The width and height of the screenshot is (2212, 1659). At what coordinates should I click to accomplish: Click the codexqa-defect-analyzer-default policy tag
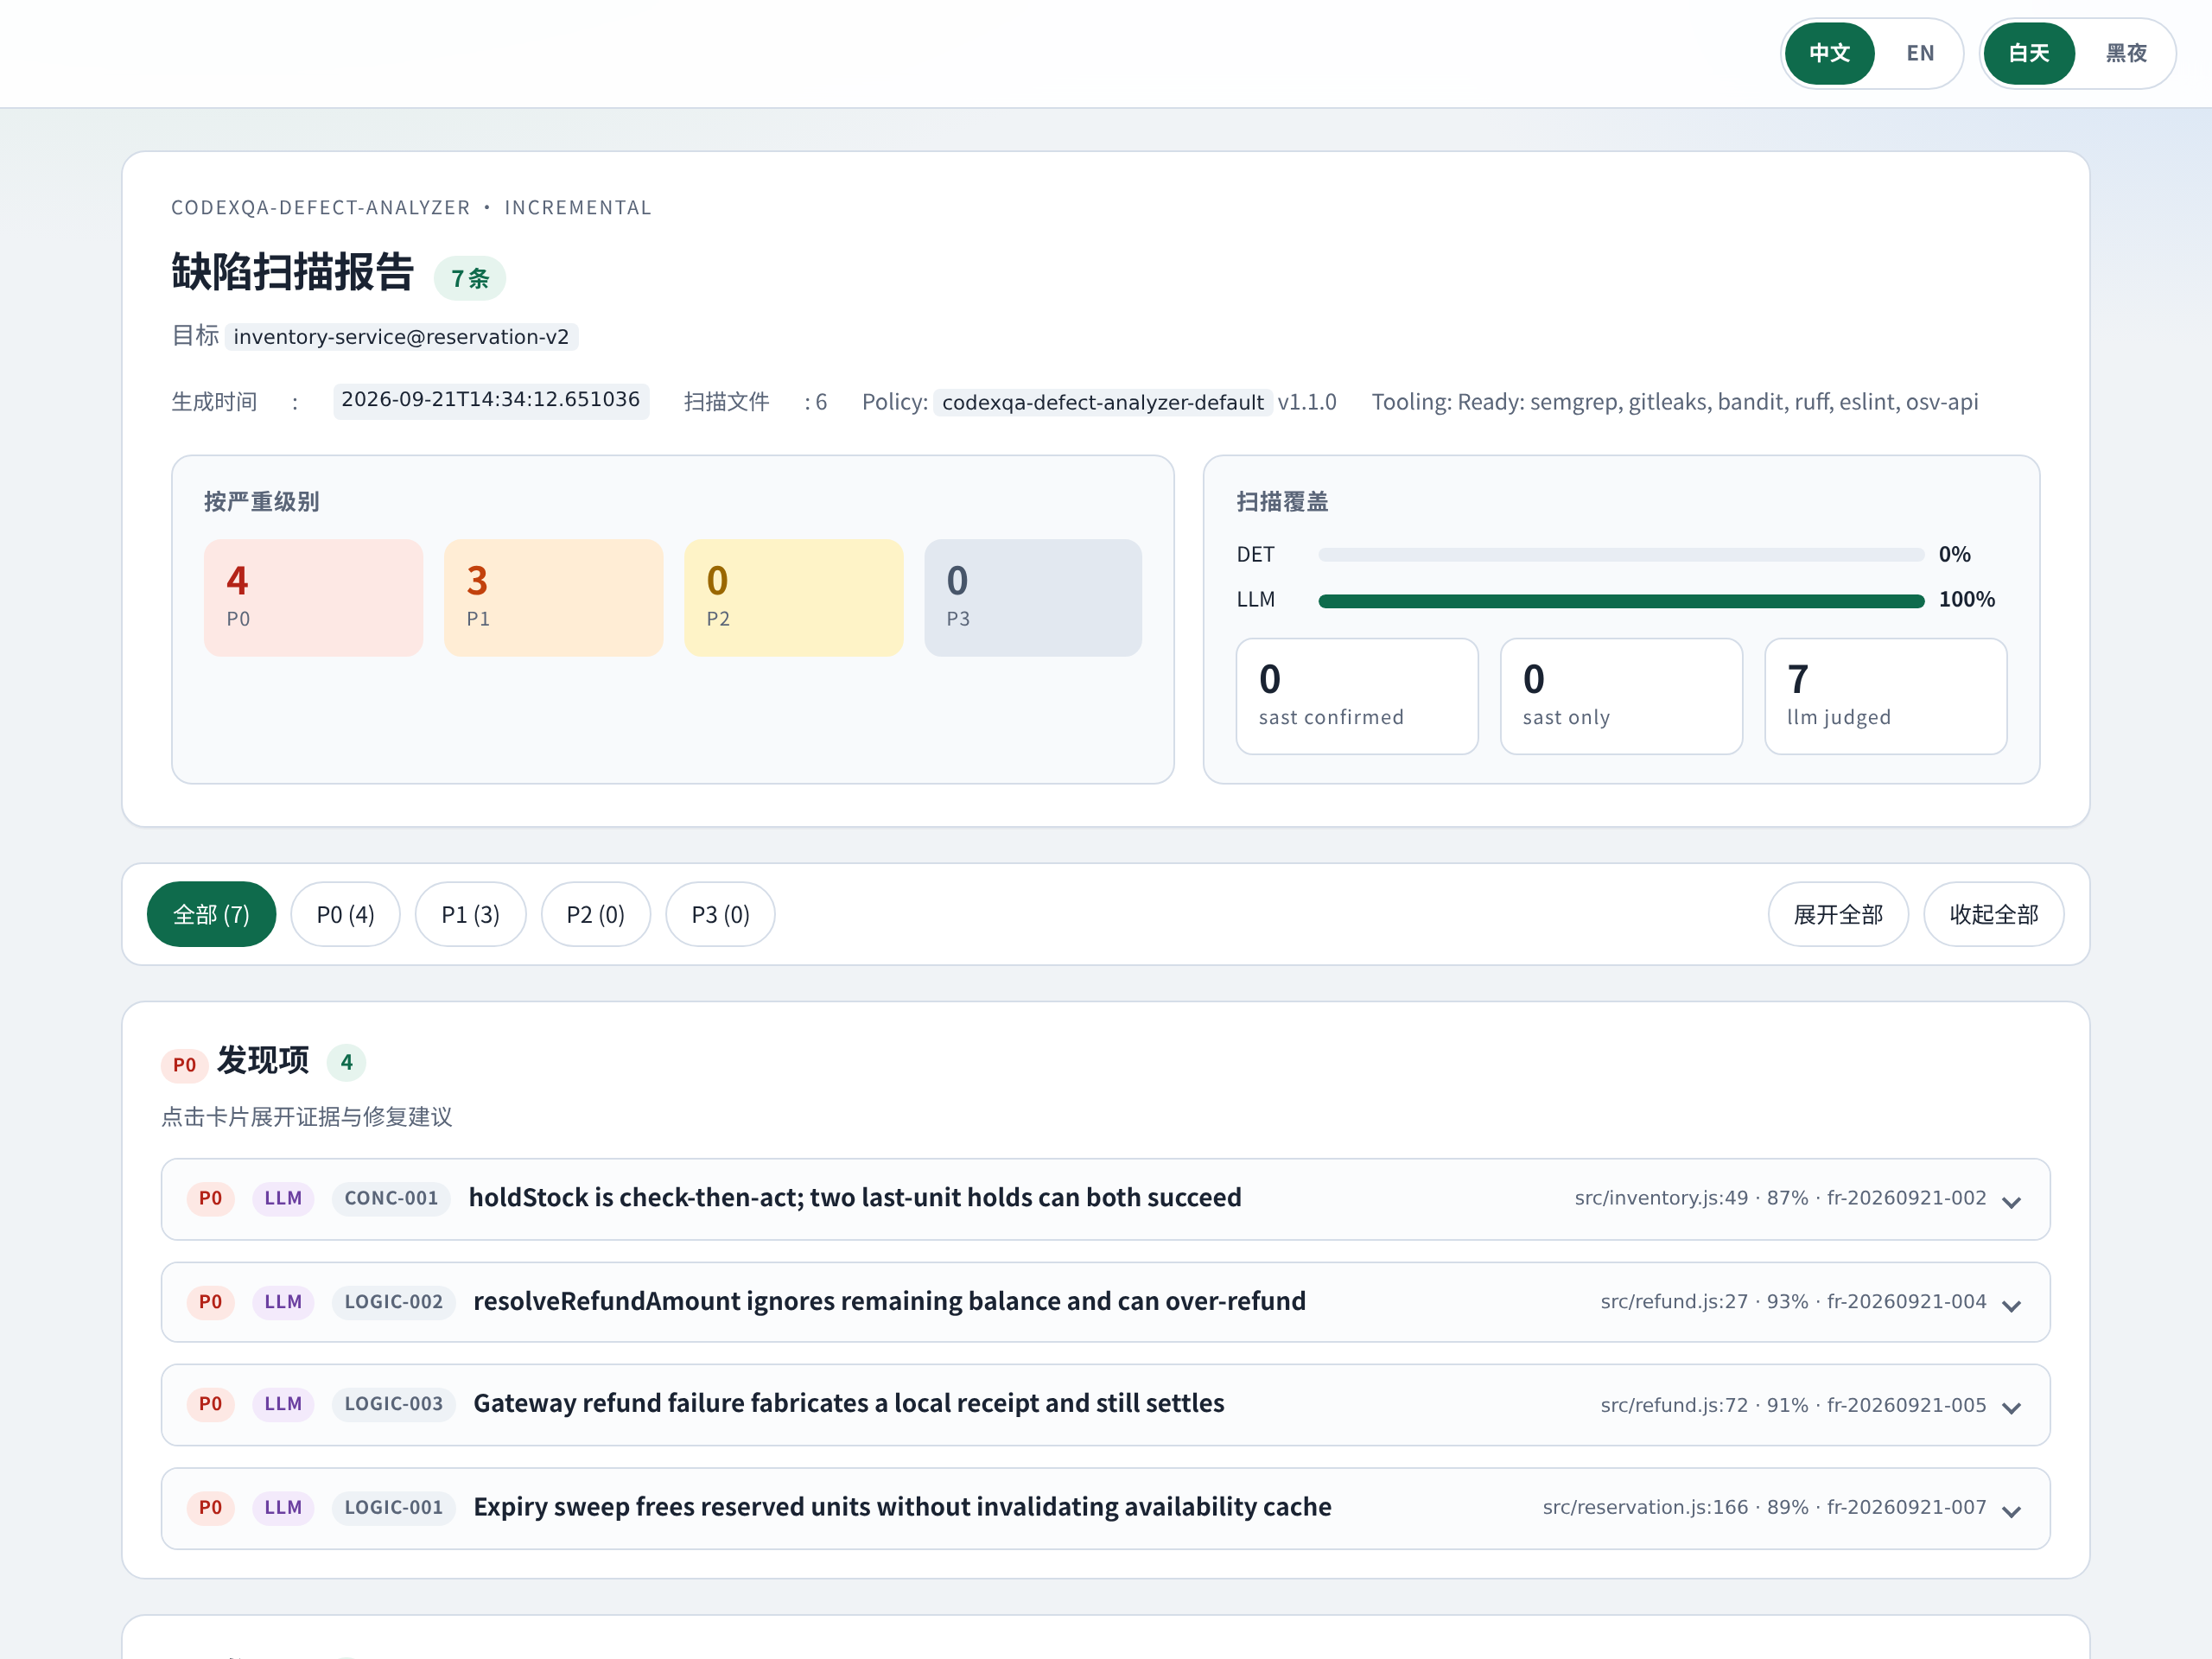click(x=1103, y=403)
